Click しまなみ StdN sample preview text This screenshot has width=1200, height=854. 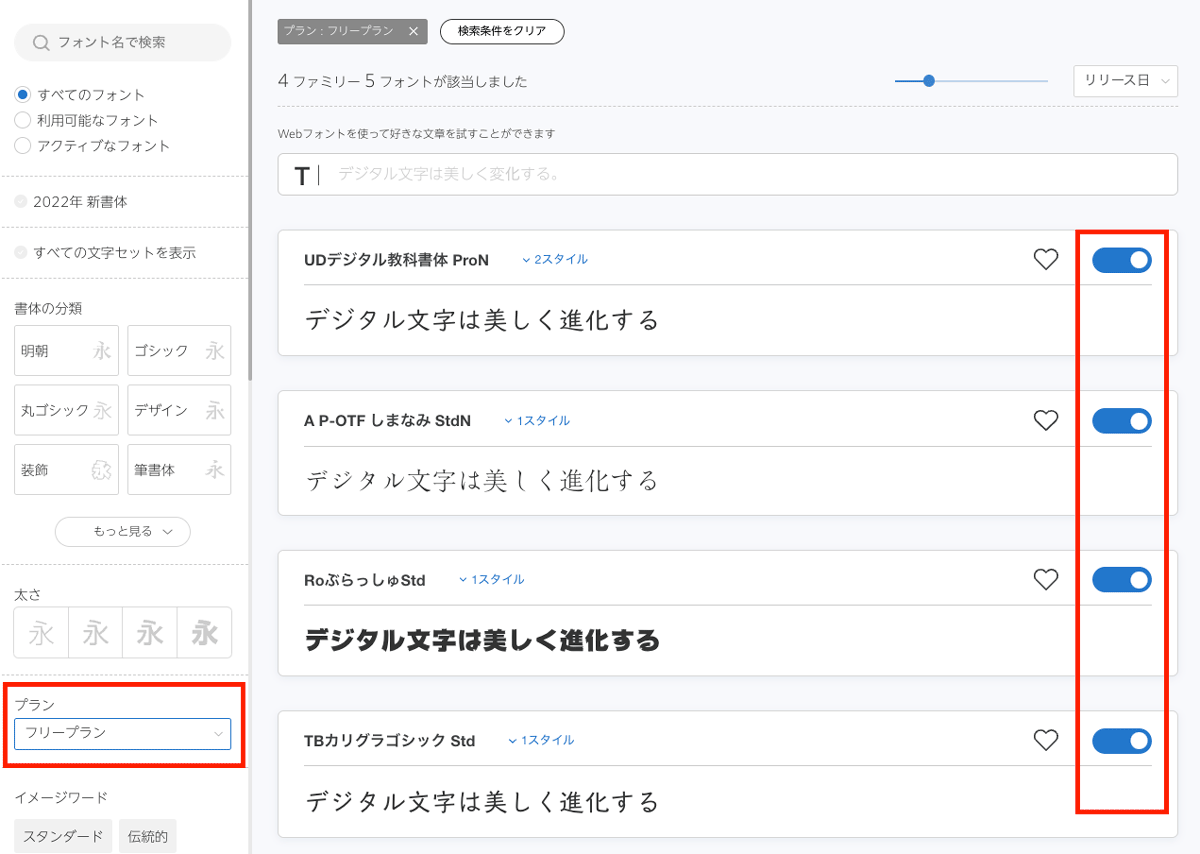482,480
